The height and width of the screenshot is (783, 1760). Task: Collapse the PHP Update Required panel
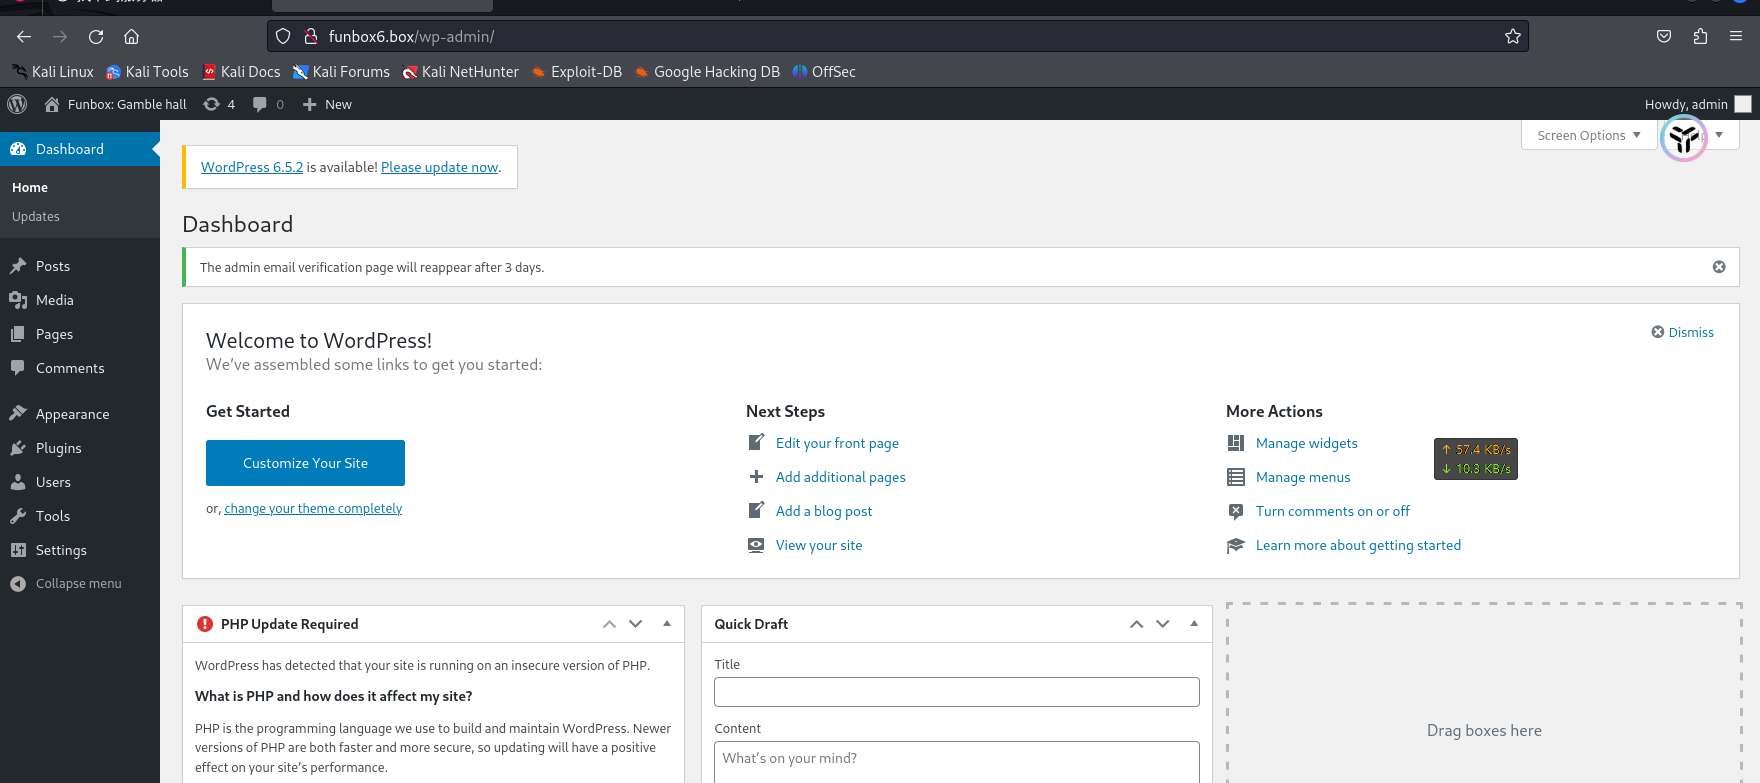point(667,623)
